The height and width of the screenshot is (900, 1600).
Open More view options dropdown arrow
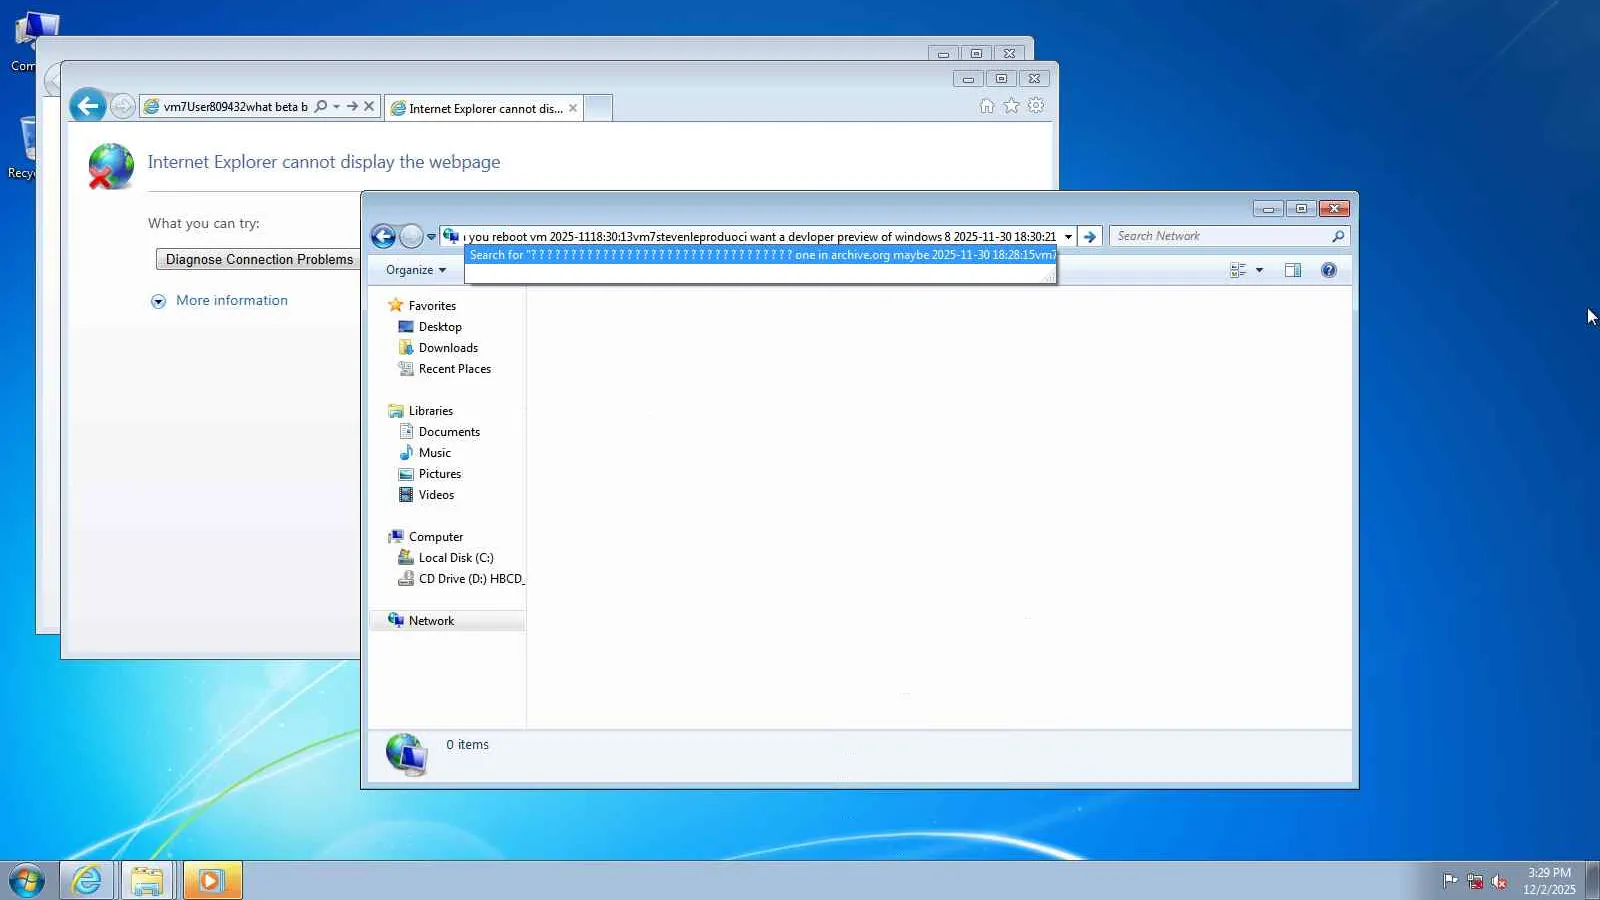point(1259,270)
